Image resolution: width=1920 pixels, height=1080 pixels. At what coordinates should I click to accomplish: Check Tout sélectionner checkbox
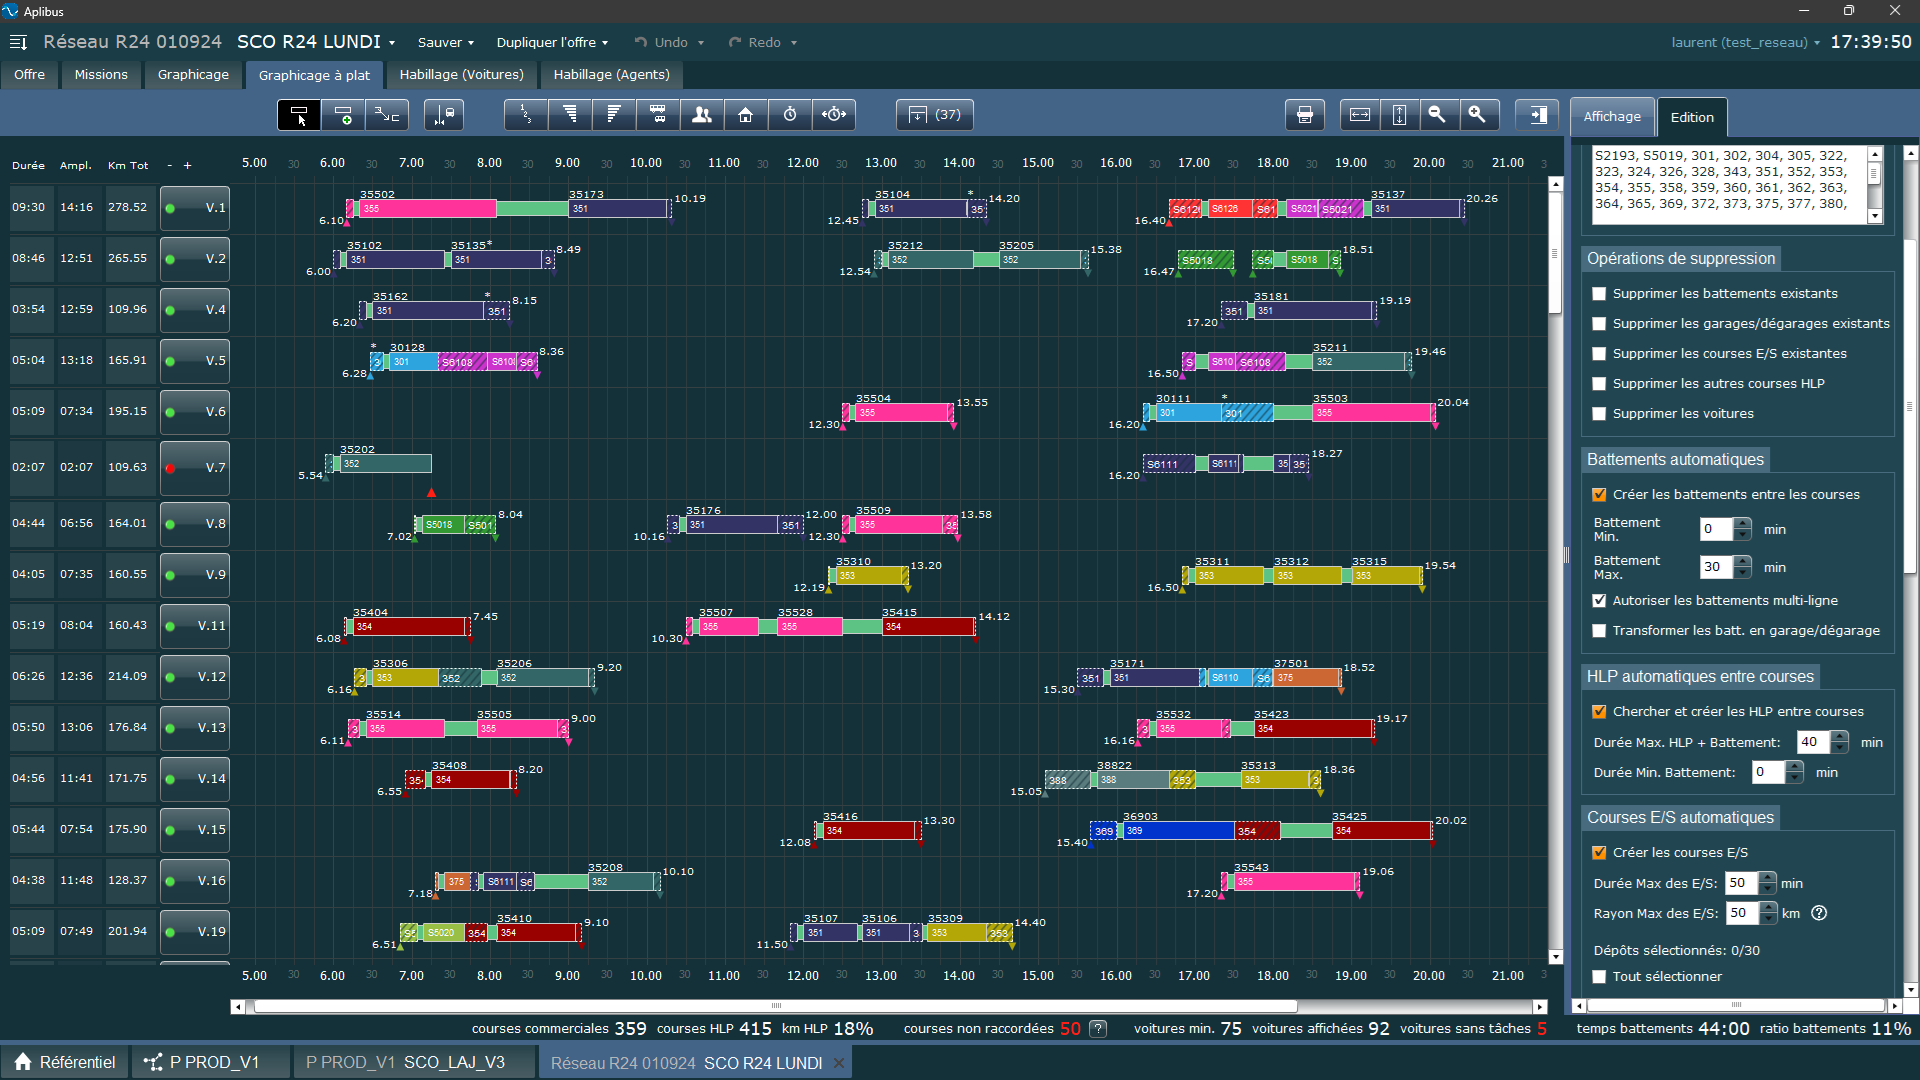coord(1599,977)
